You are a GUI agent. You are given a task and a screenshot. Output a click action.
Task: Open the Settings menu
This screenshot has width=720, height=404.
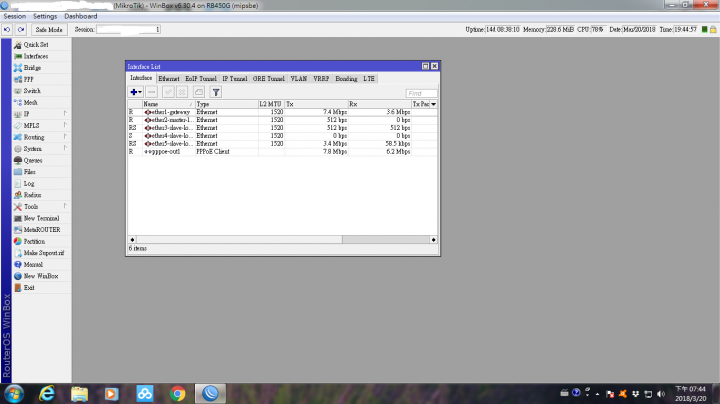[x=45, y=16]
